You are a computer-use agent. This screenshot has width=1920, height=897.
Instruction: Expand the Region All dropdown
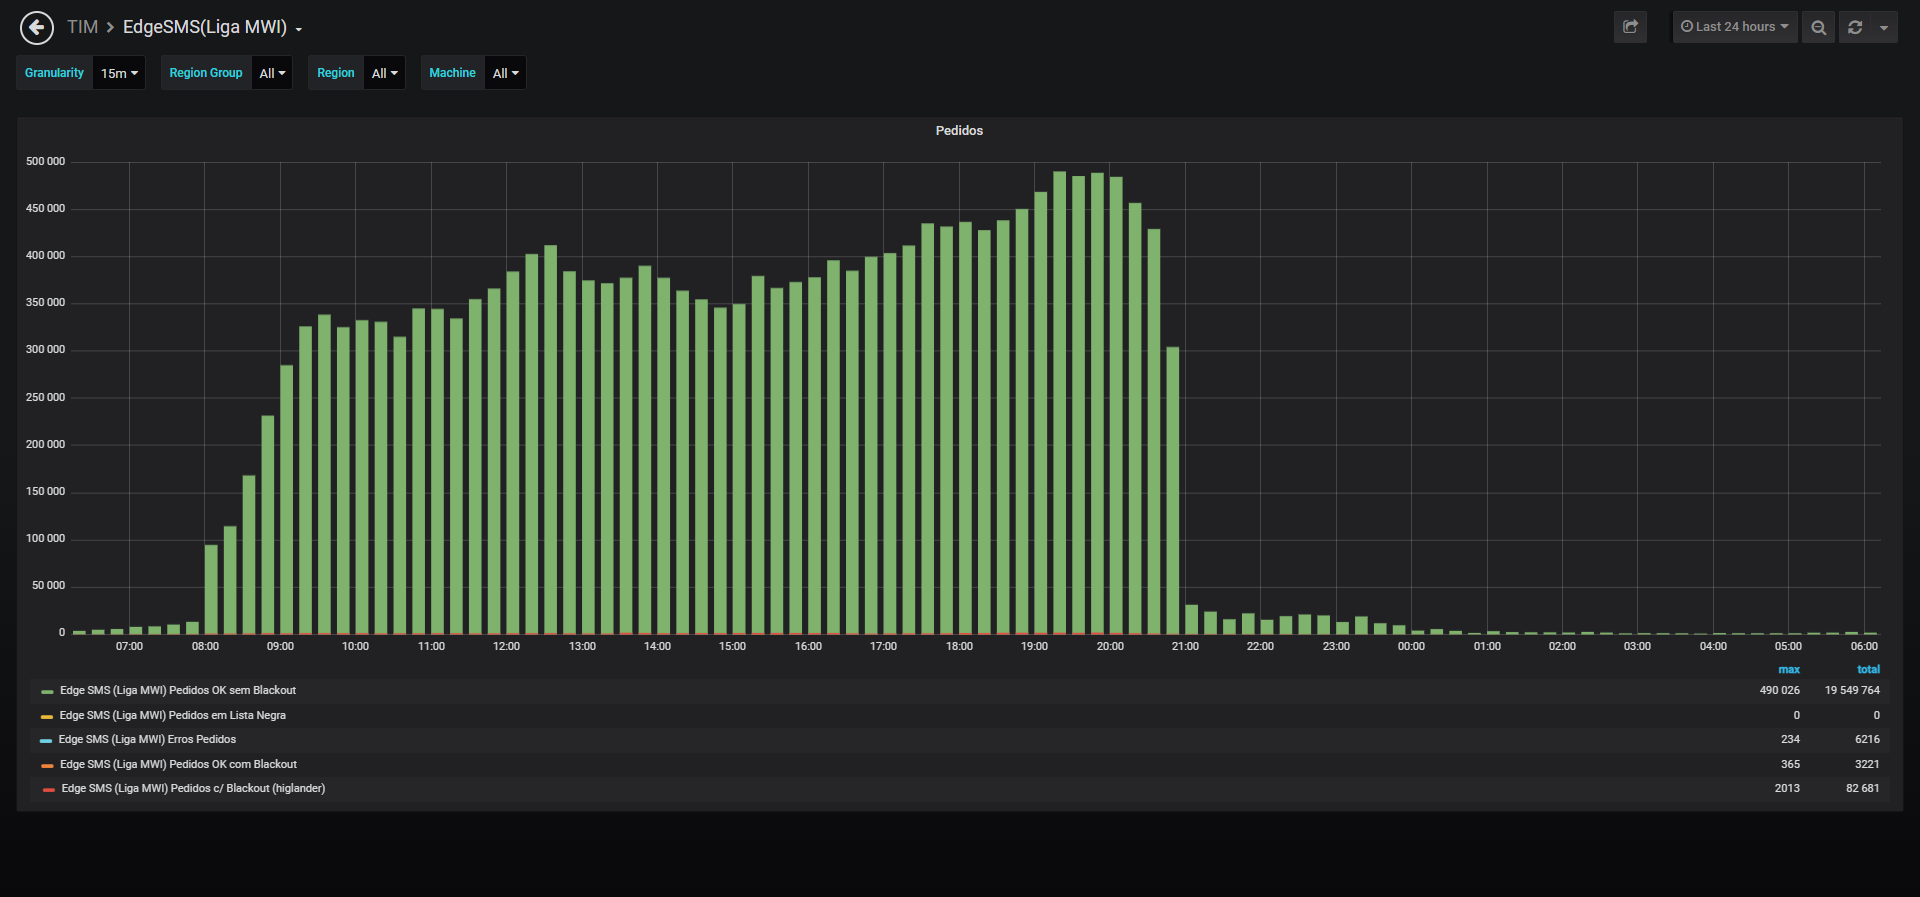click(x=384, y=73)
